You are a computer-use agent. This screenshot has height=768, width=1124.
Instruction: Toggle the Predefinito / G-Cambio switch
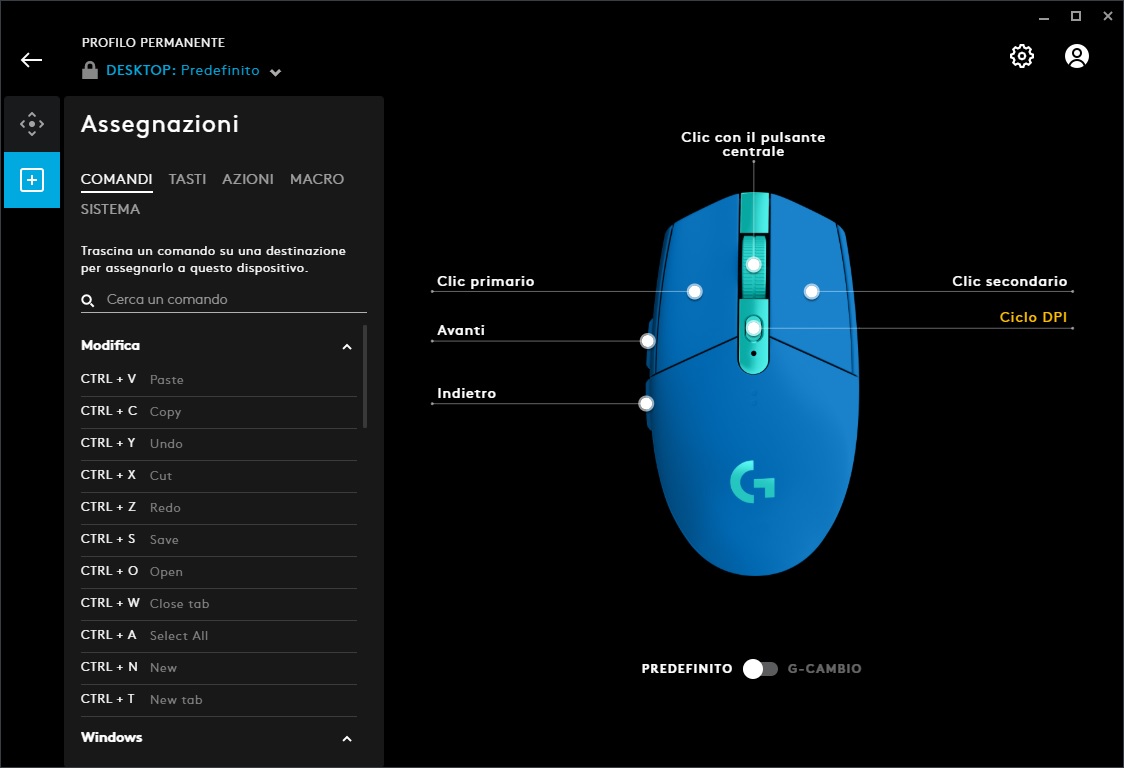click(760, 668)
